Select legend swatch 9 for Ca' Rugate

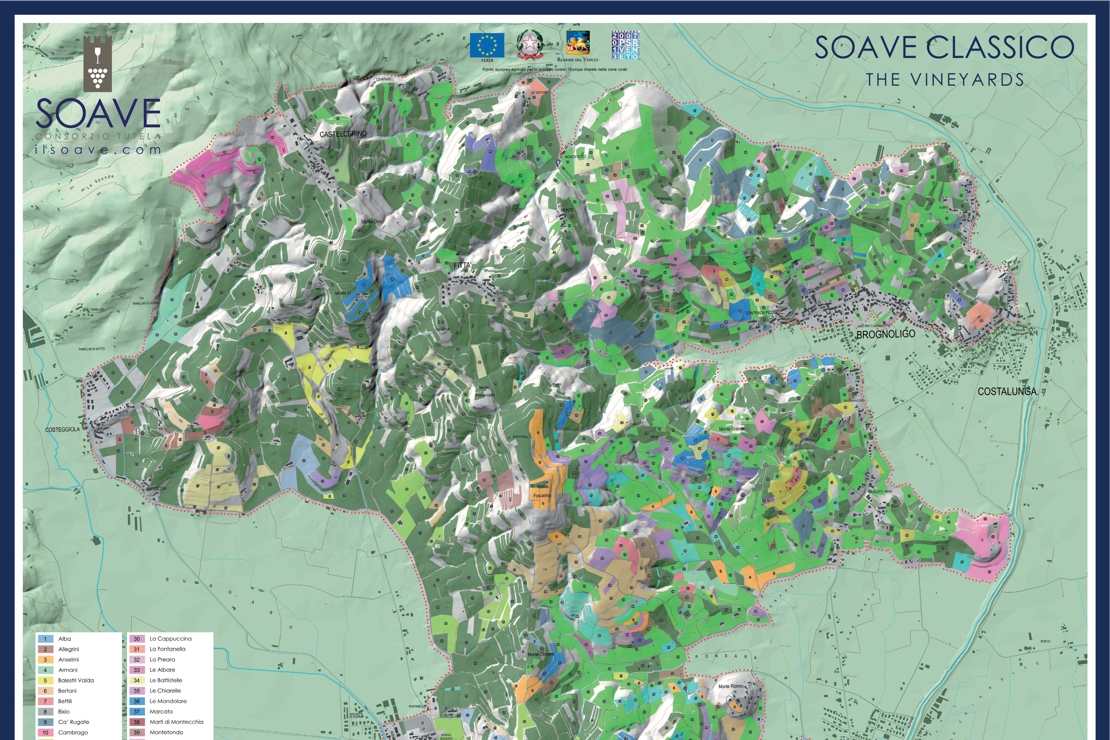point(46,722)
